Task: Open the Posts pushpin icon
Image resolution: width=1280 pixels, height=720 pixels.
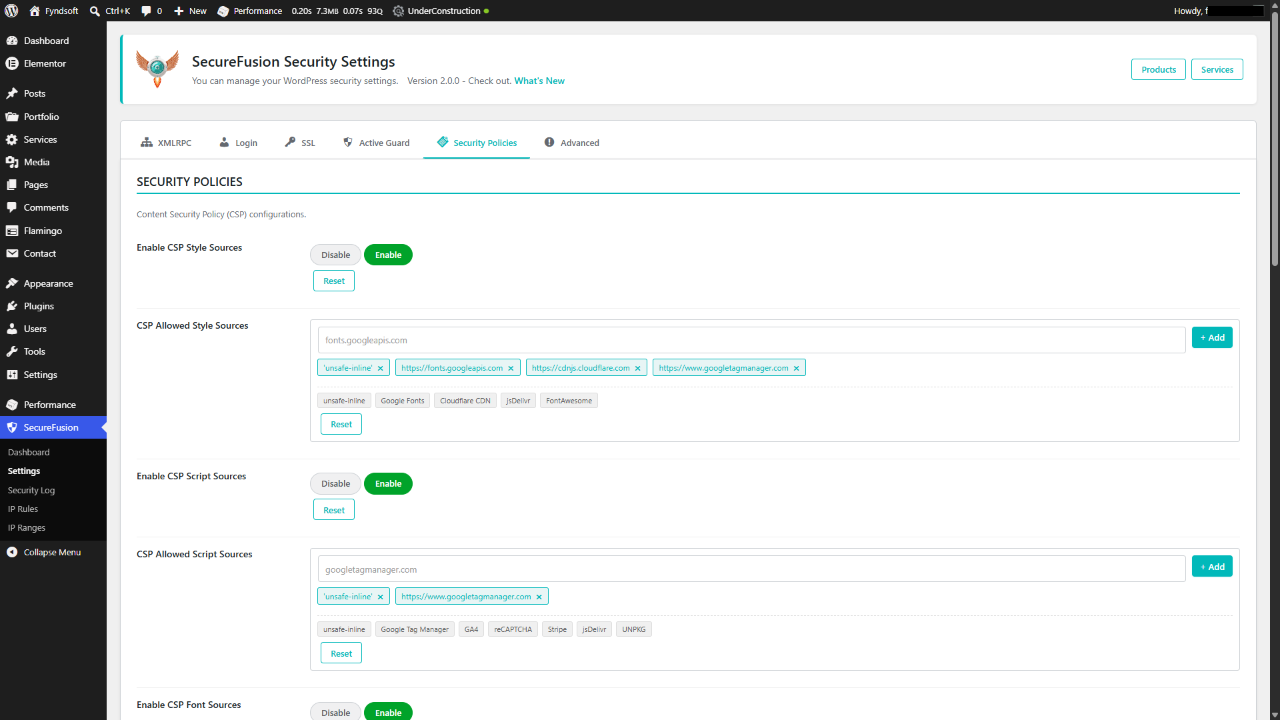Action: (x=12, y=93)
